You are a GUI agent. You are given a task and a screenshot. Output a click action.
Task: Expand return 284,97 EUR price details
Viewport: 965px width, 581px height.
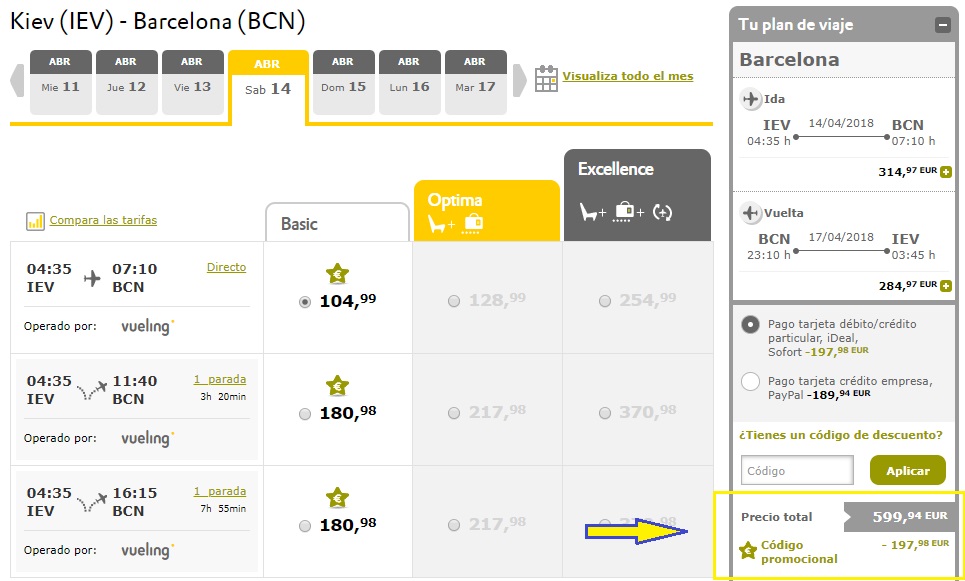pyautogui.click(x=946, y=285)
